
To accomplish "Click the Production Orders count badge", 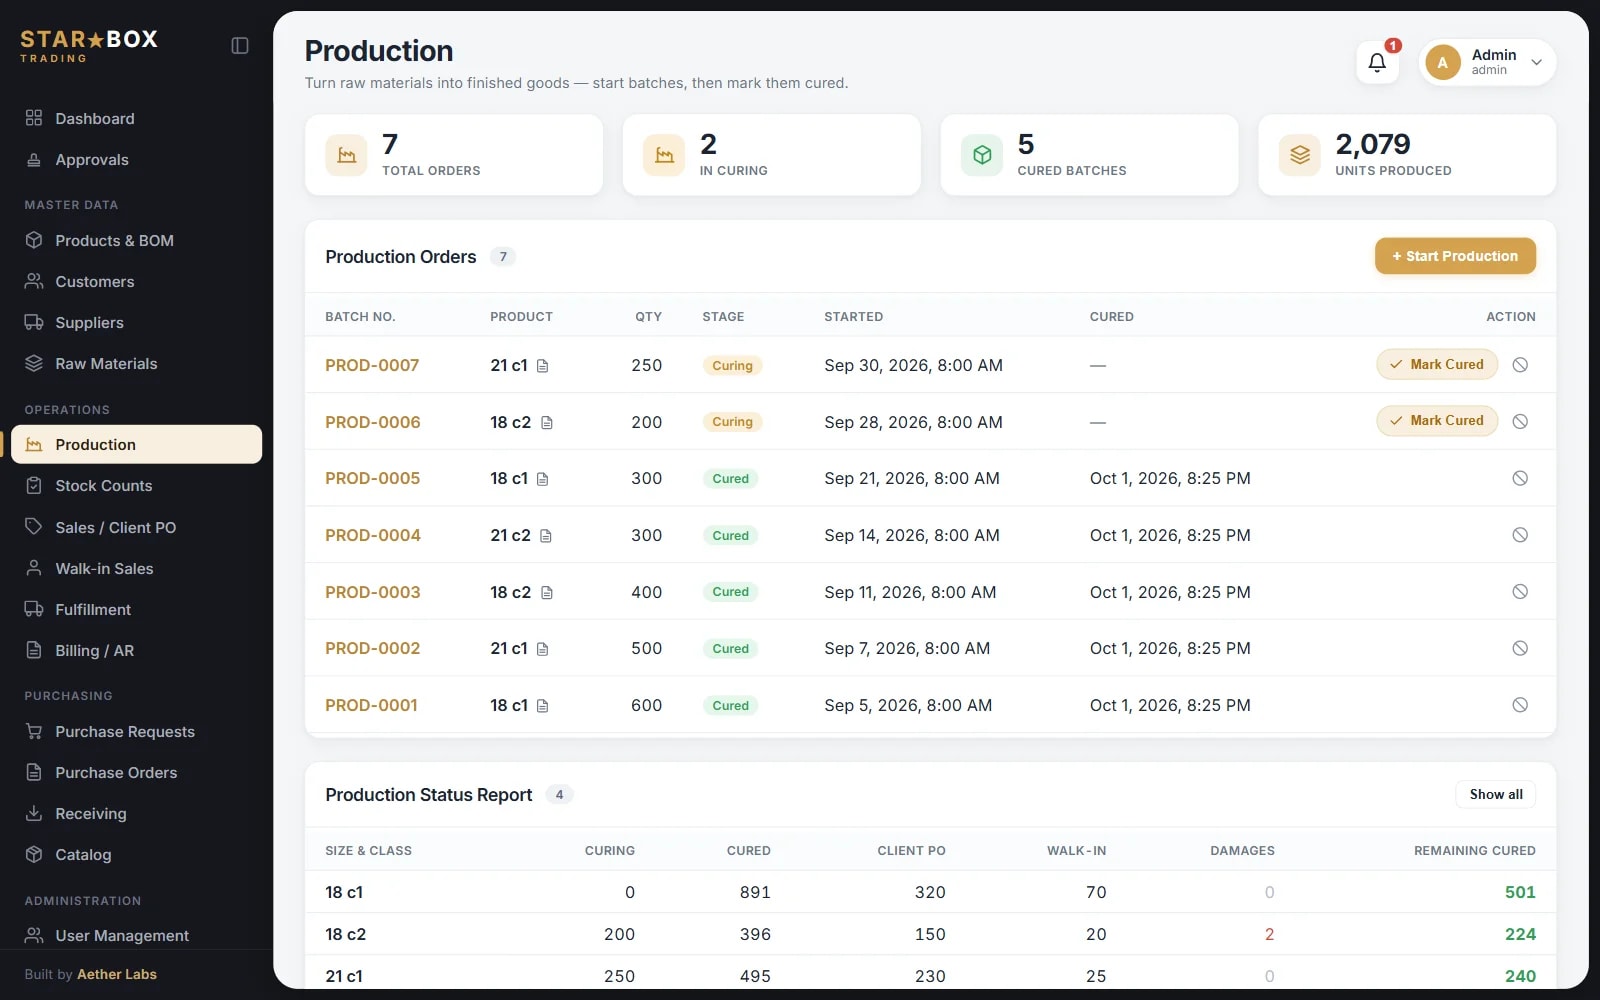I will (x=503, y=257).
